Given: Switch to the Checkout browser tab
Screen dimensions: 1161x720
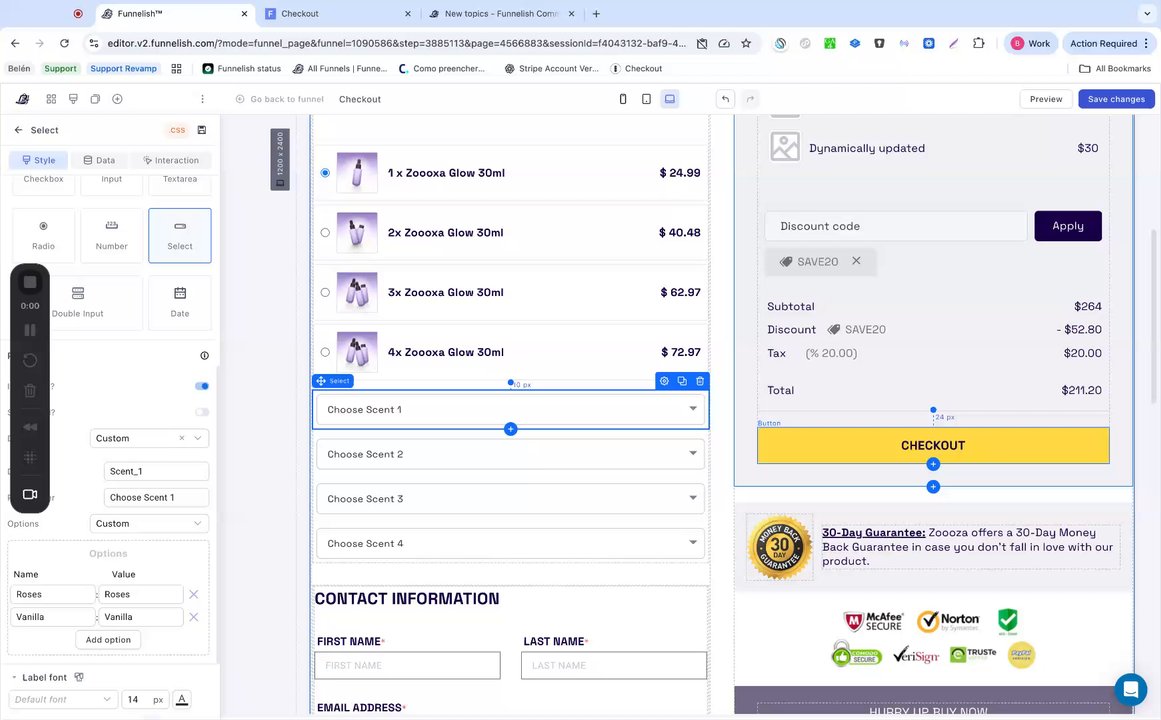Looking at the screenshot, I should click(x=338, y=13).
